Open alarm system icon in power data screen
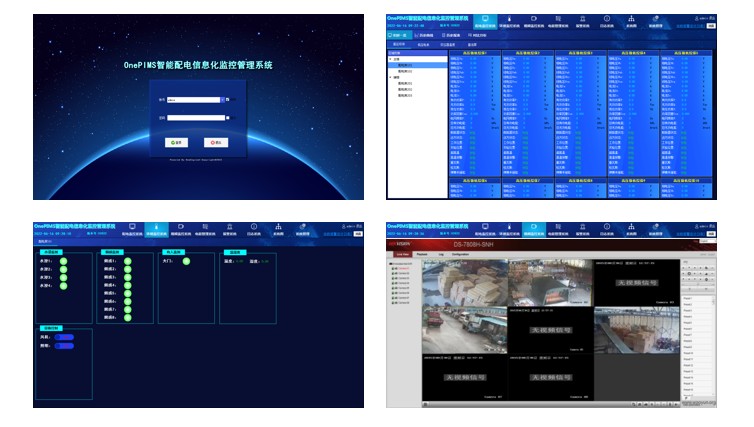The width and height of the screenshot is (754, 427). (583, 19)
